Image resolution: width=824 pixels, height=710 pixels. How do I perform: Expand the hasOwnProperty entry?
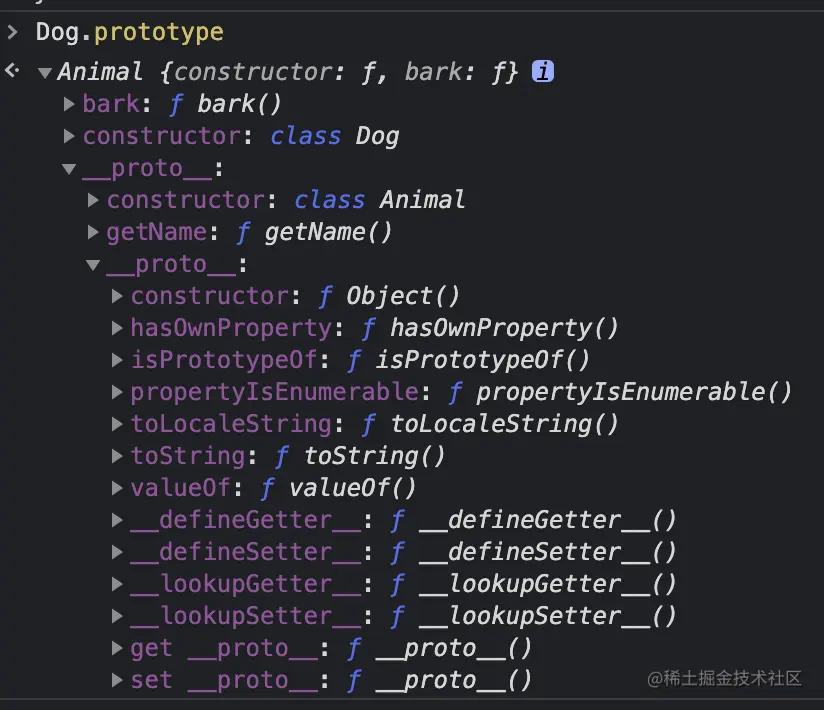pos(118,328)
